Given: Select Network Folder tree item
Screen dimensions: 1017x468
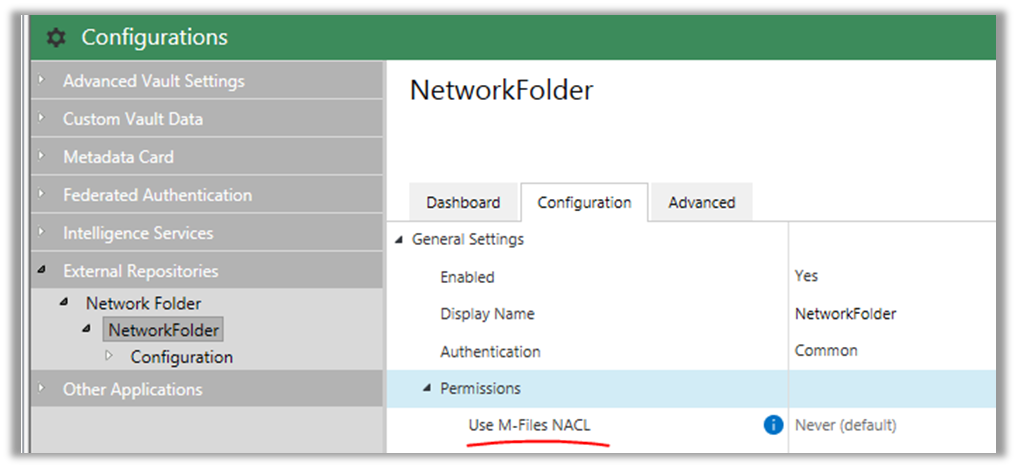Looking at the screenshot, I should tap(143, 303).
